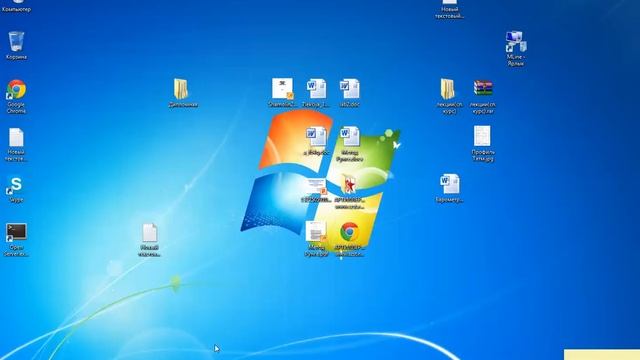Select the blank text file above Skype
This screenshot has width=640, height=360.
tap(16, 137)
